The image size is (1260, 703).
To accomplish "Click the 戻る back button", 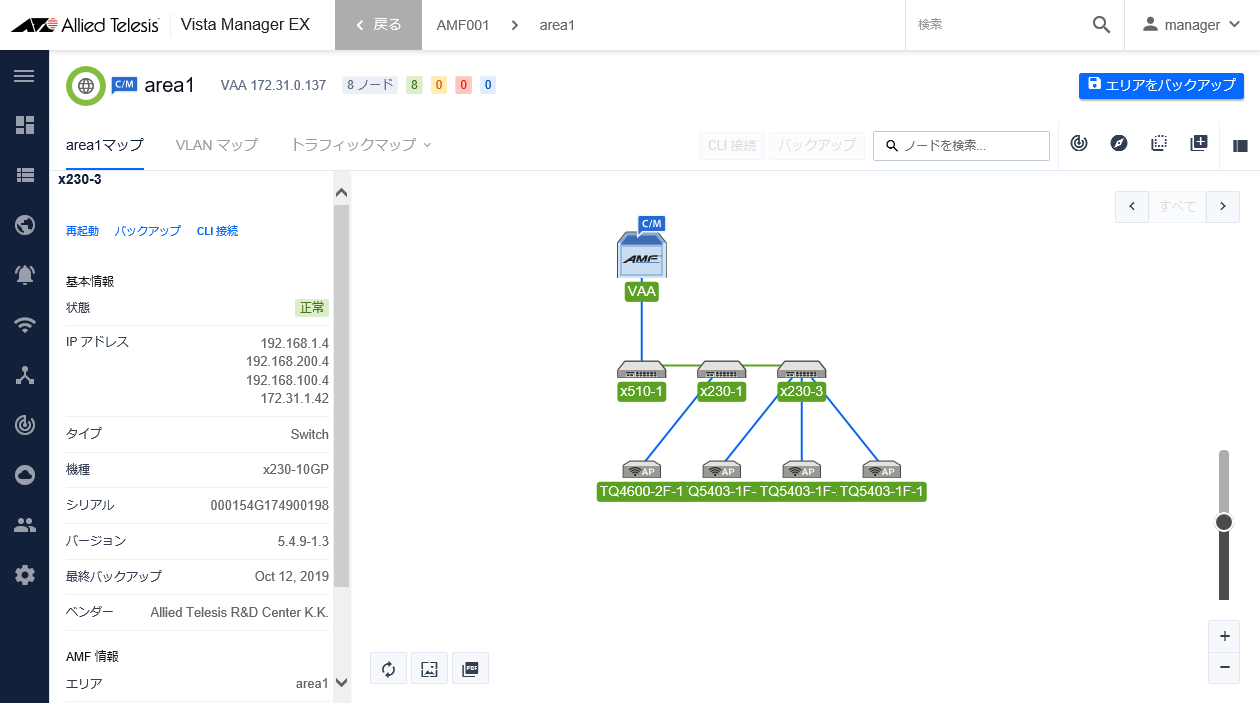I will [x=379, y=25].
